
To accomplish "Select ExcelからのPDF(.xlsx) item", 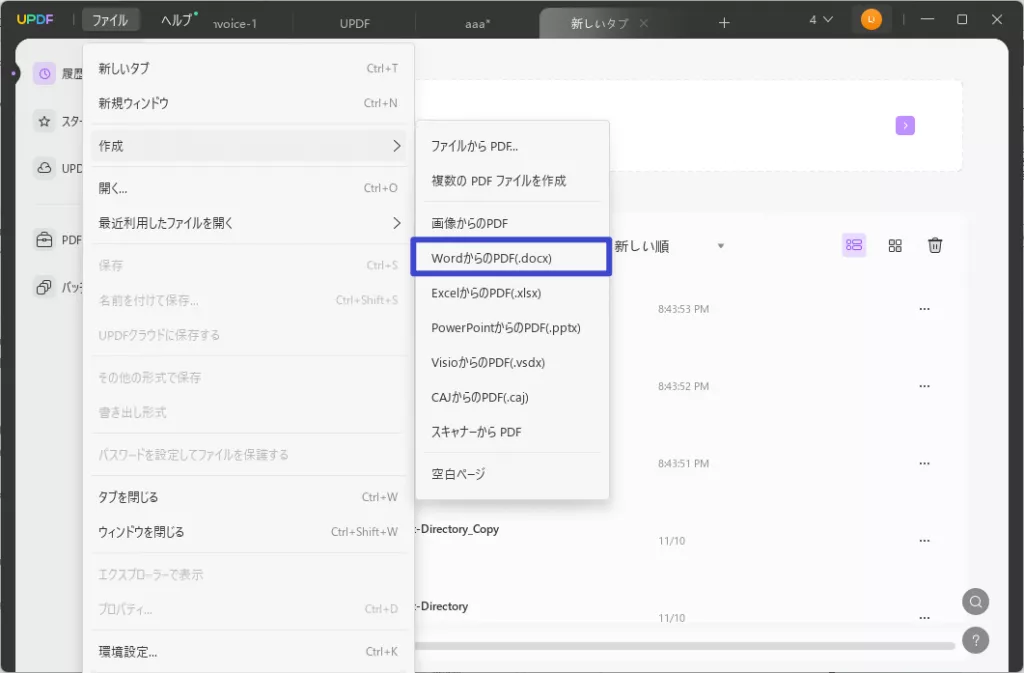I will pyautogui.click(x=512, y=293).
